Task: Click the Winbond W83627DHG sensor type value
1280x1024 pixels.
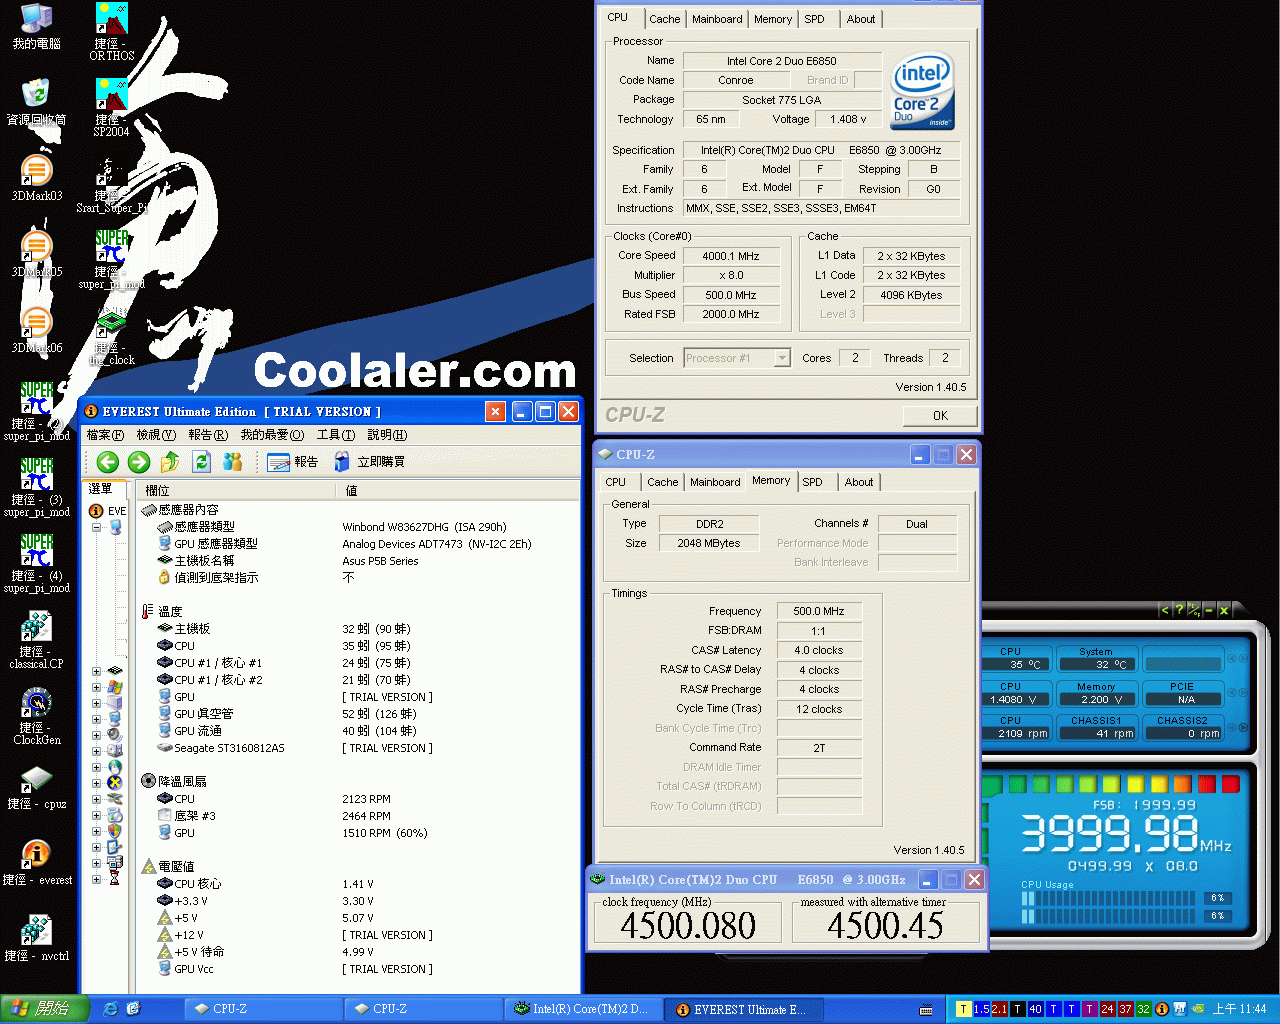Action: click(x=424, y=527)
